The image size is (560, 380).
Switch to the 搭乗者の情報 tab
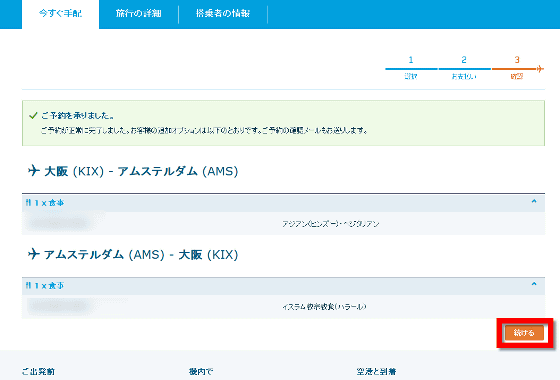[x=223, y=14]
